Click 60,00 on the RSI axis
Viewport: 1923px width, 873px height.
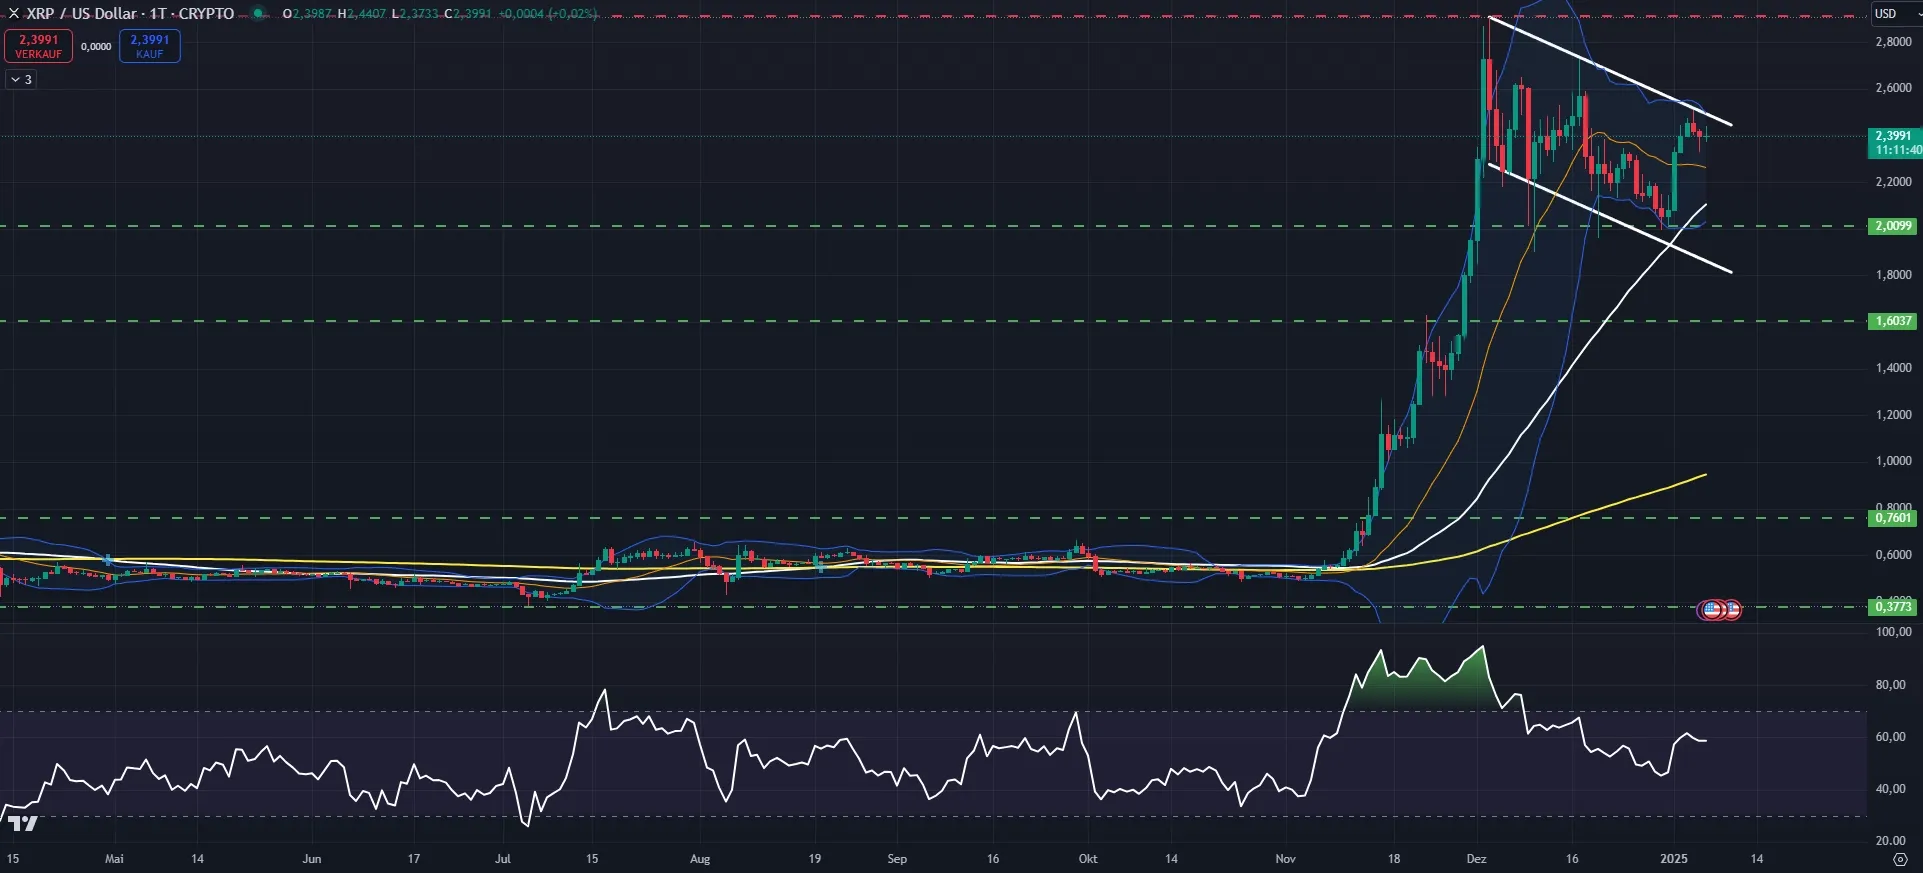coord(1891,737)
